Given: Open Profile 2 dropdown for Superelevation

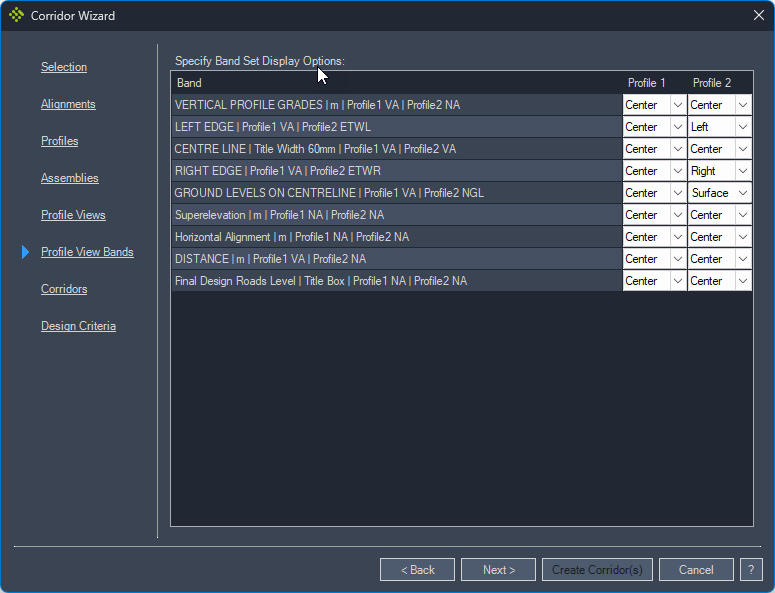Looking at the screenshot, I should pyautogui.click(x=720, y=215).
